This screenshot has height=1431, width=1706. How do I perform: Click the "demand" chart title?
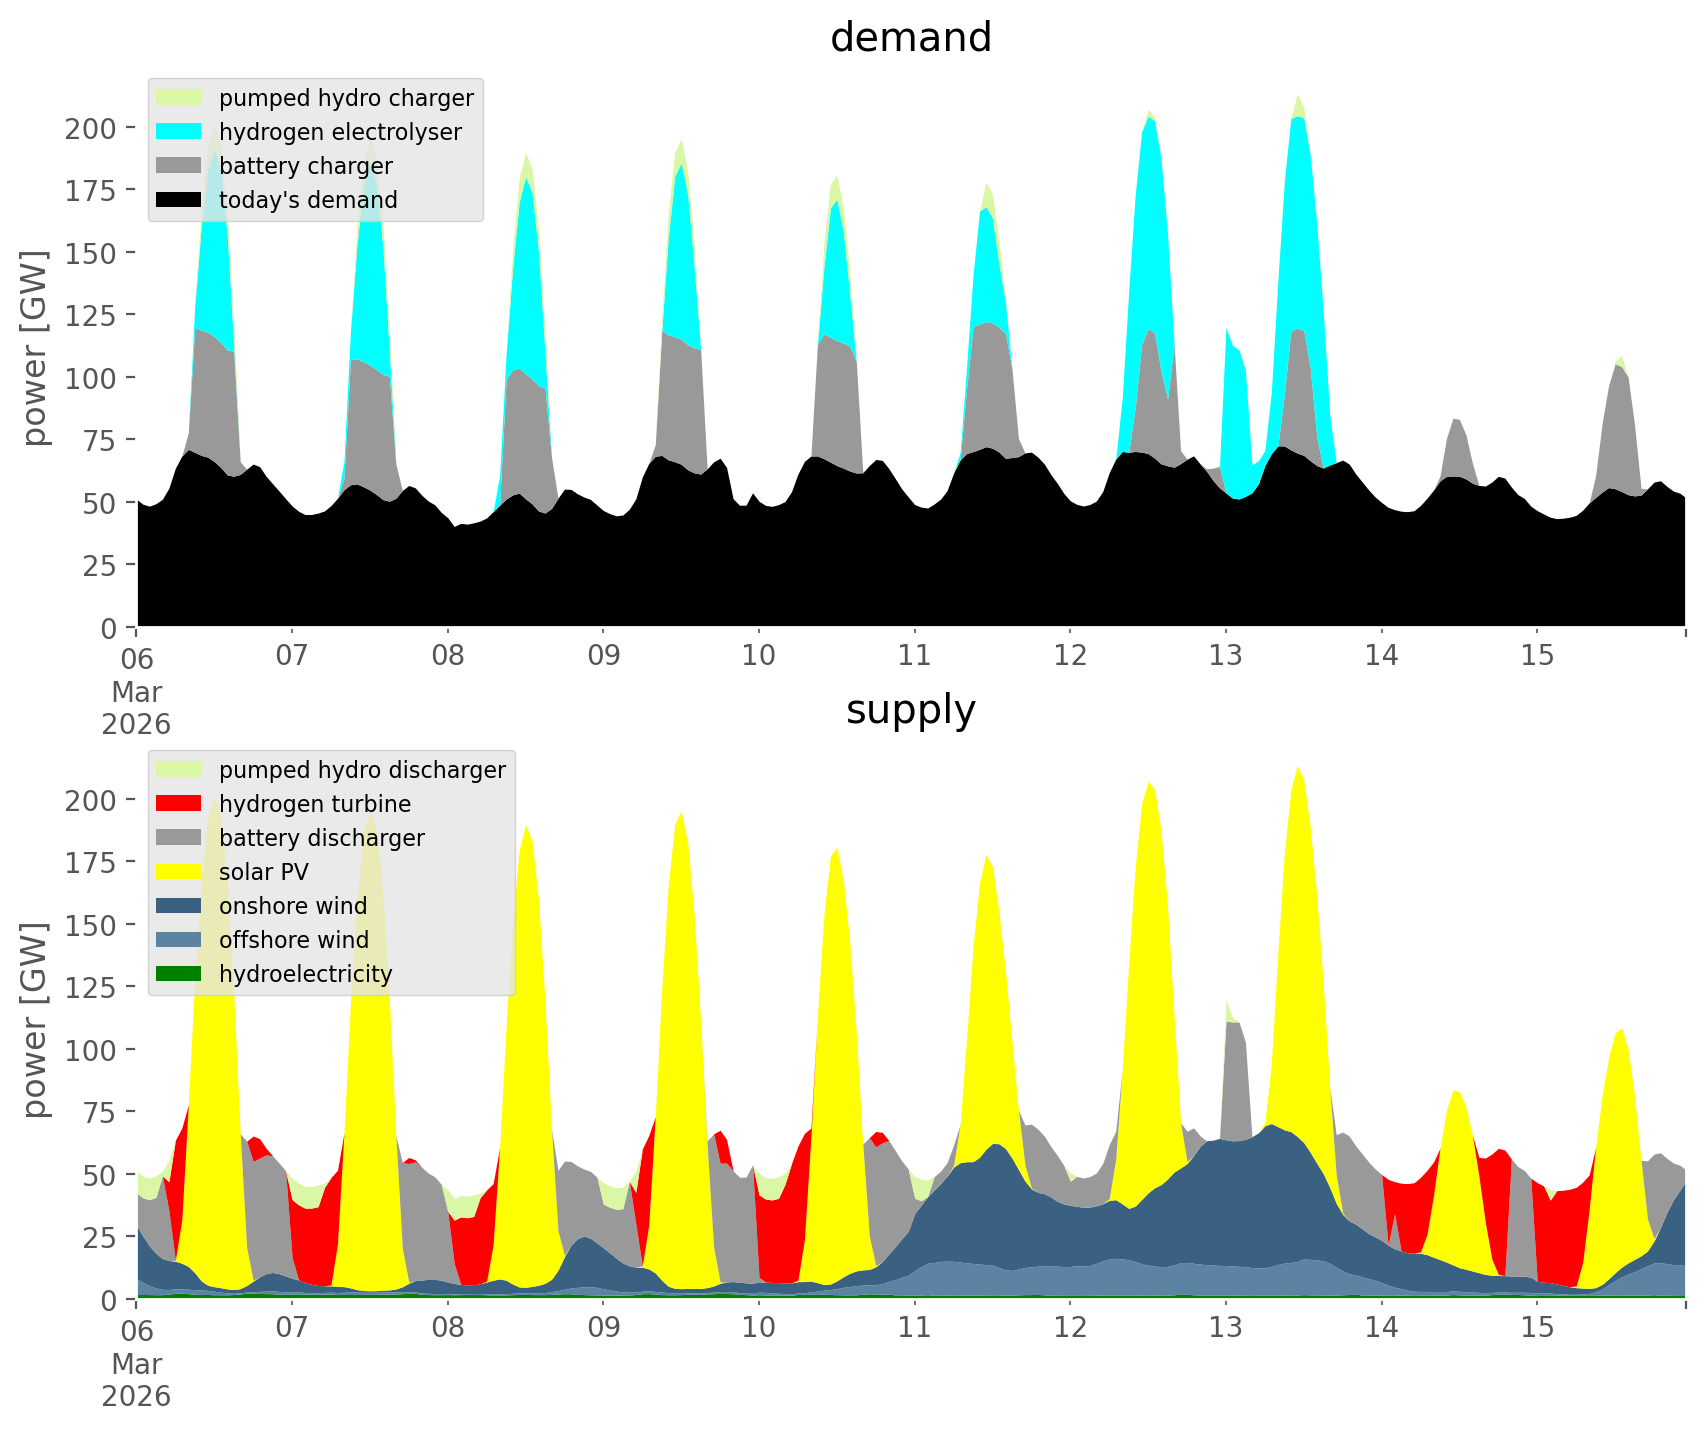[910, 38]
